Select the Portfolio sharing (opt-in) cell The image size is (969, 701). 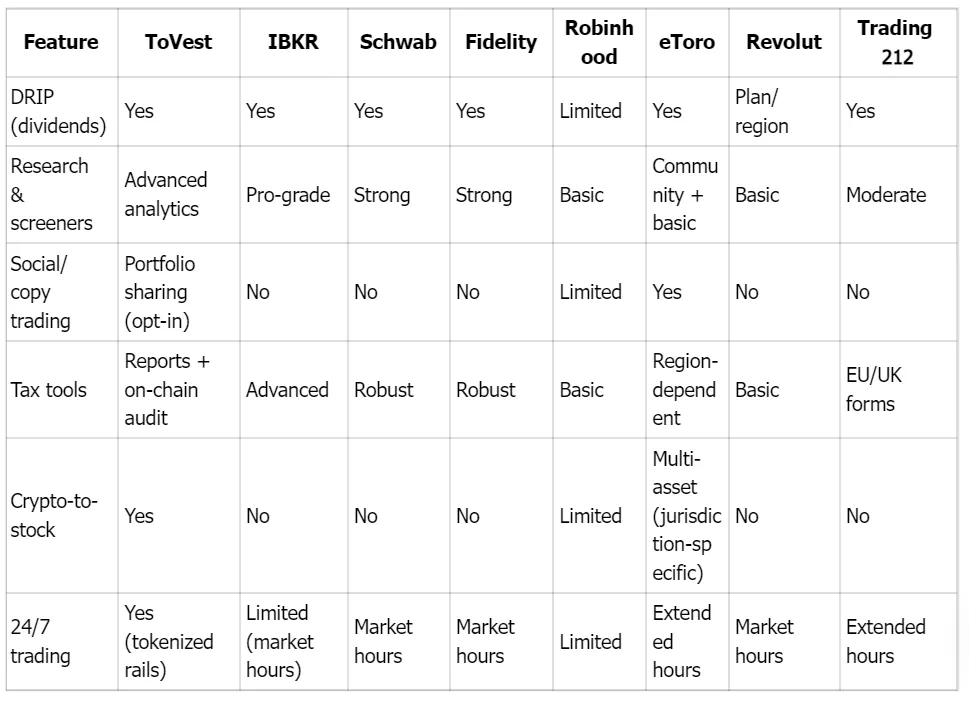click(160, 292)
